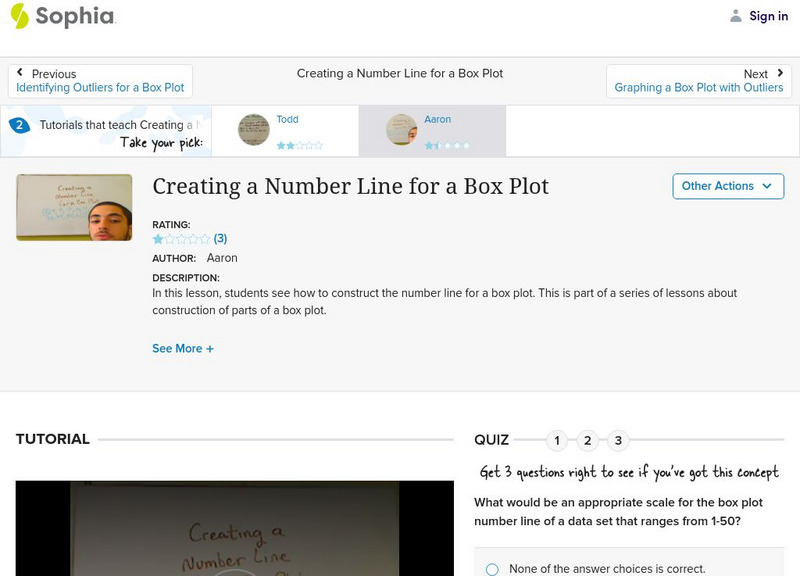Click Aaron's round avatar thumbnail
The width and height of the screenshot is (800, 576).
tap(402, 130)
